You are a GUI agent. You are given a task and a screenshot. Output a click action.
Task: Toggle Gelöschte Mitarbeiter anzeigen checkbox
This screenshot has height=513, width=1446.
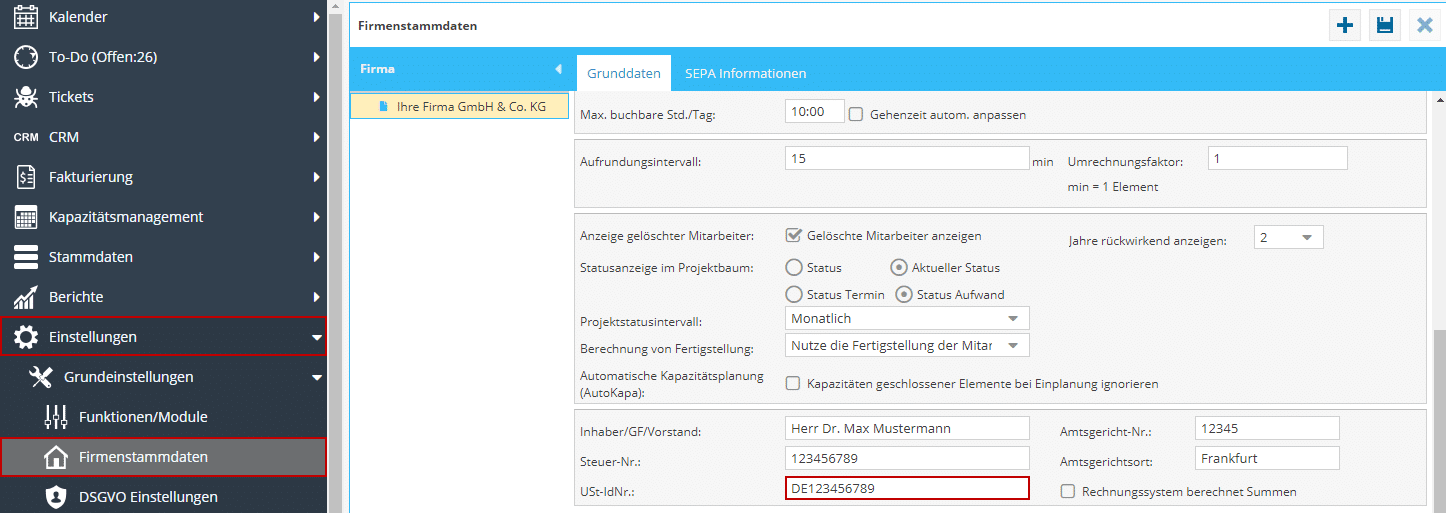tap(794, 236)
